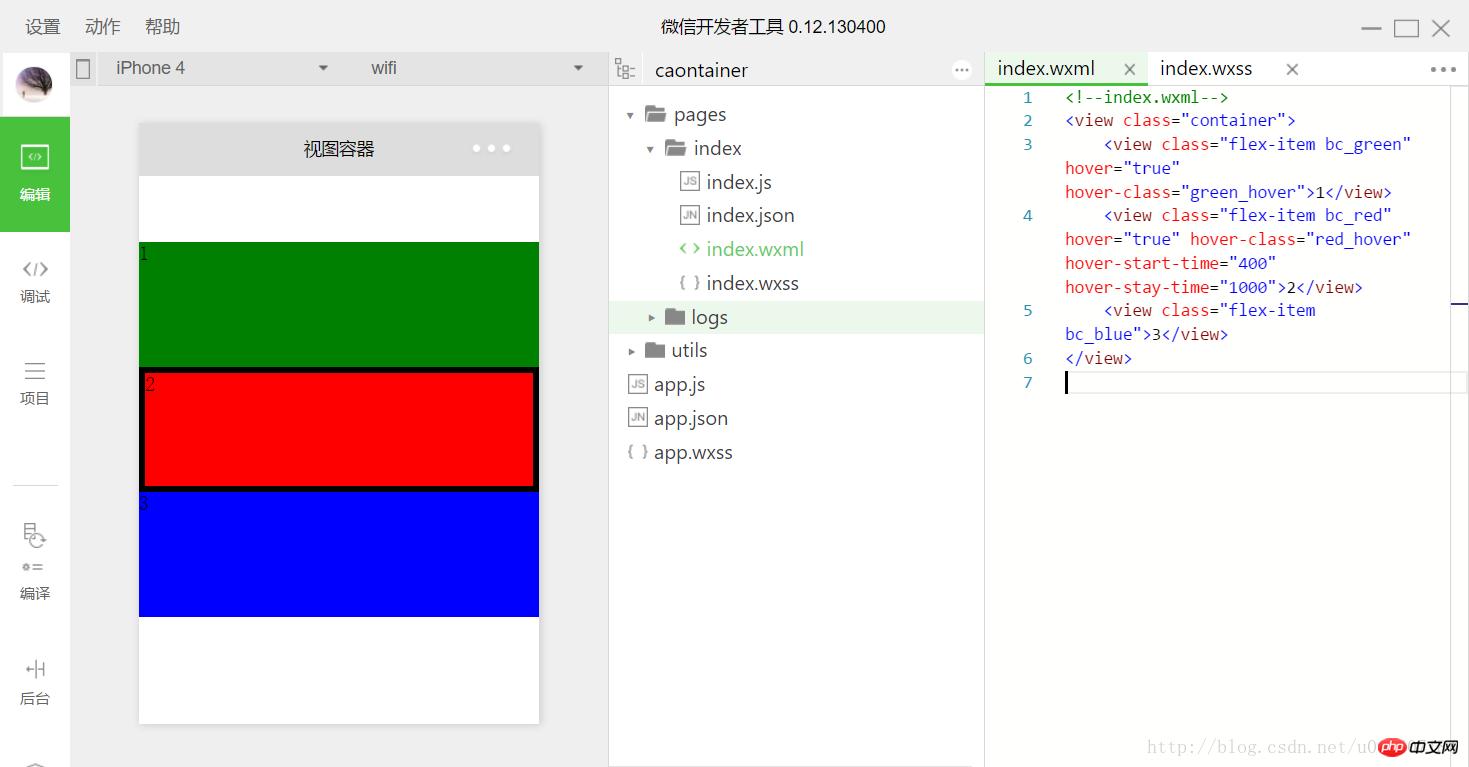Image resolution: width=1469 pixels, height=767 pixels.
Task: Click the file tree icon beside caontainer
Action: pyautogui.click(x=625, y=69)
